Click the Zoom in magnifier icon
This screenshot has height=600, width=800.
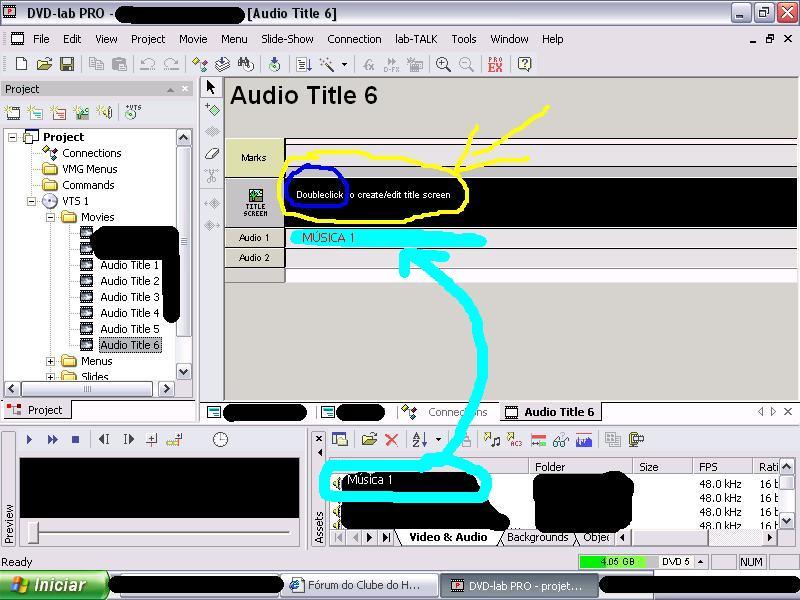click(x=443, y=64)
